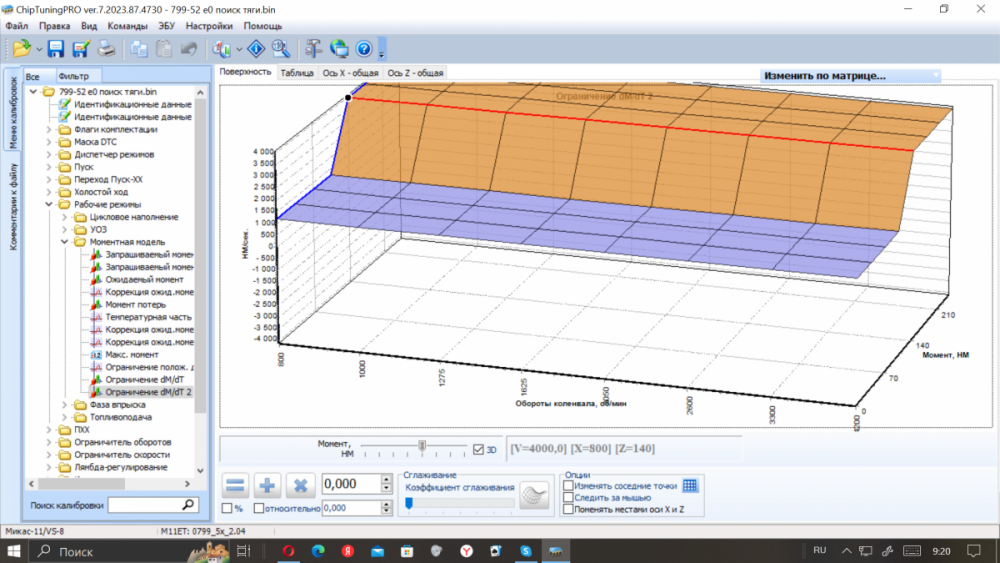This screenshot has width=1000, height=563.
Task: Collapse the 'Моментная модель' folder
Action: tap(66, 242)
